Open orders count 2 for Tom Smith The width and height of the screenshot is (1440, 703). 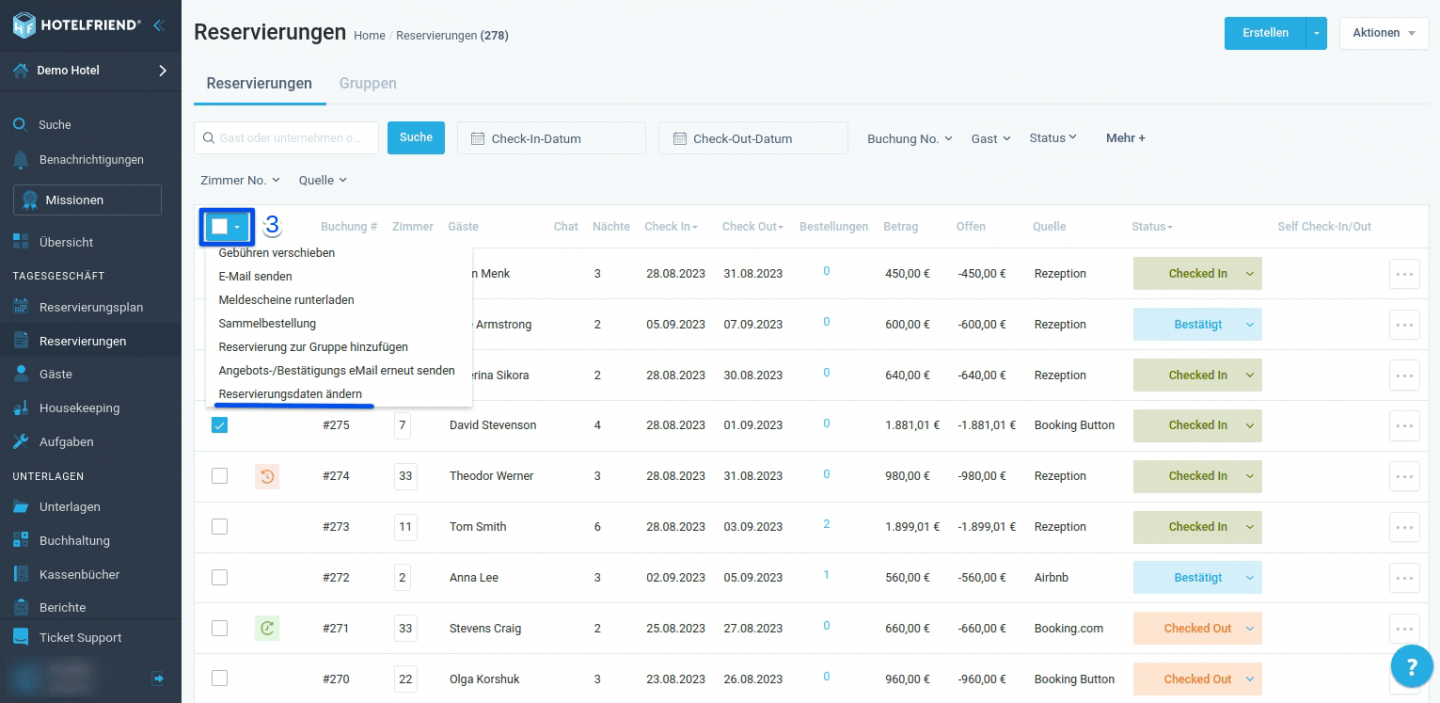pos(826,524)
